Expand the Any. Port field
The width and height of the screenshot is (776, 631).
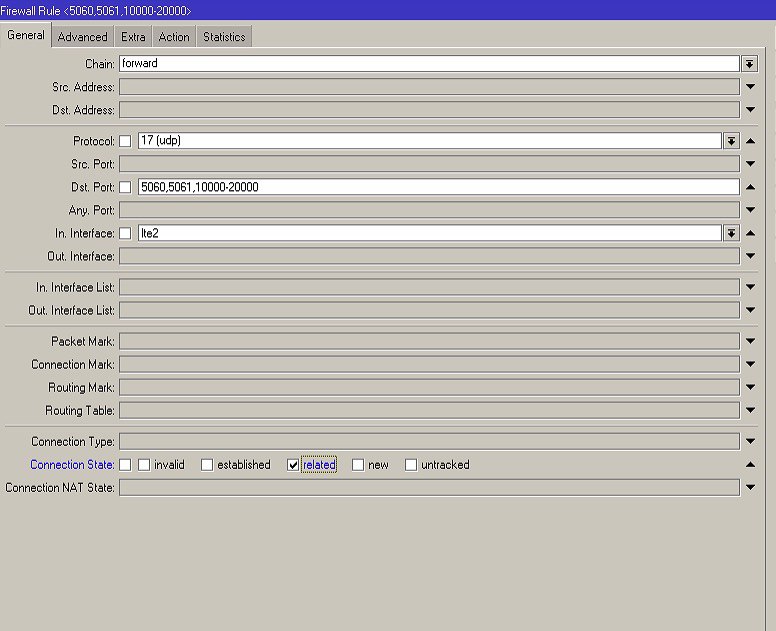750,210
